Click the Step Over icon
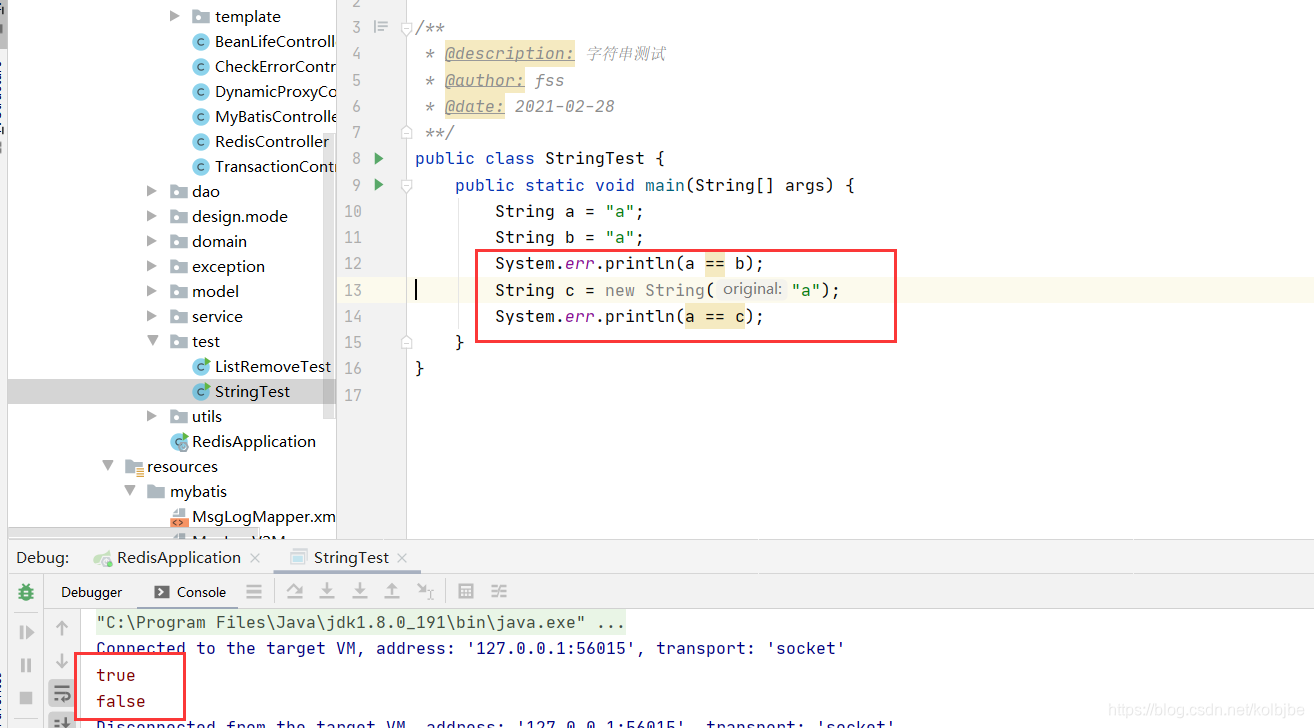The width and height of the screenshot is (1314, 728). (295, 591)
